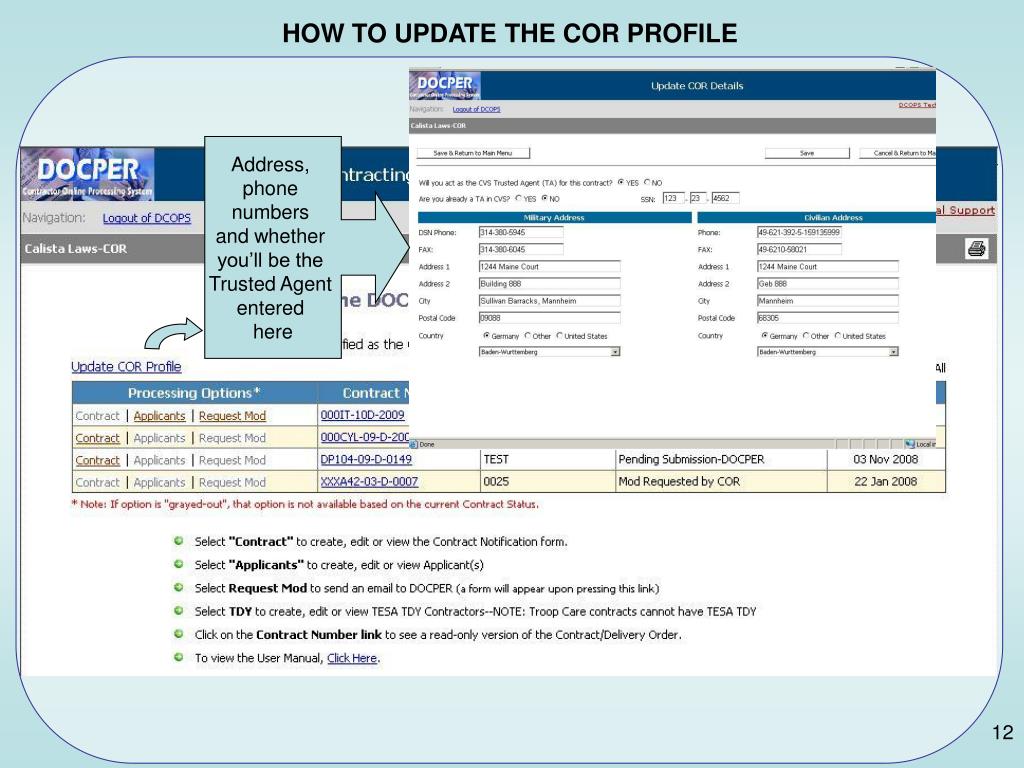Click Logout of DCOPS on the background page

(x=147, y=218)
